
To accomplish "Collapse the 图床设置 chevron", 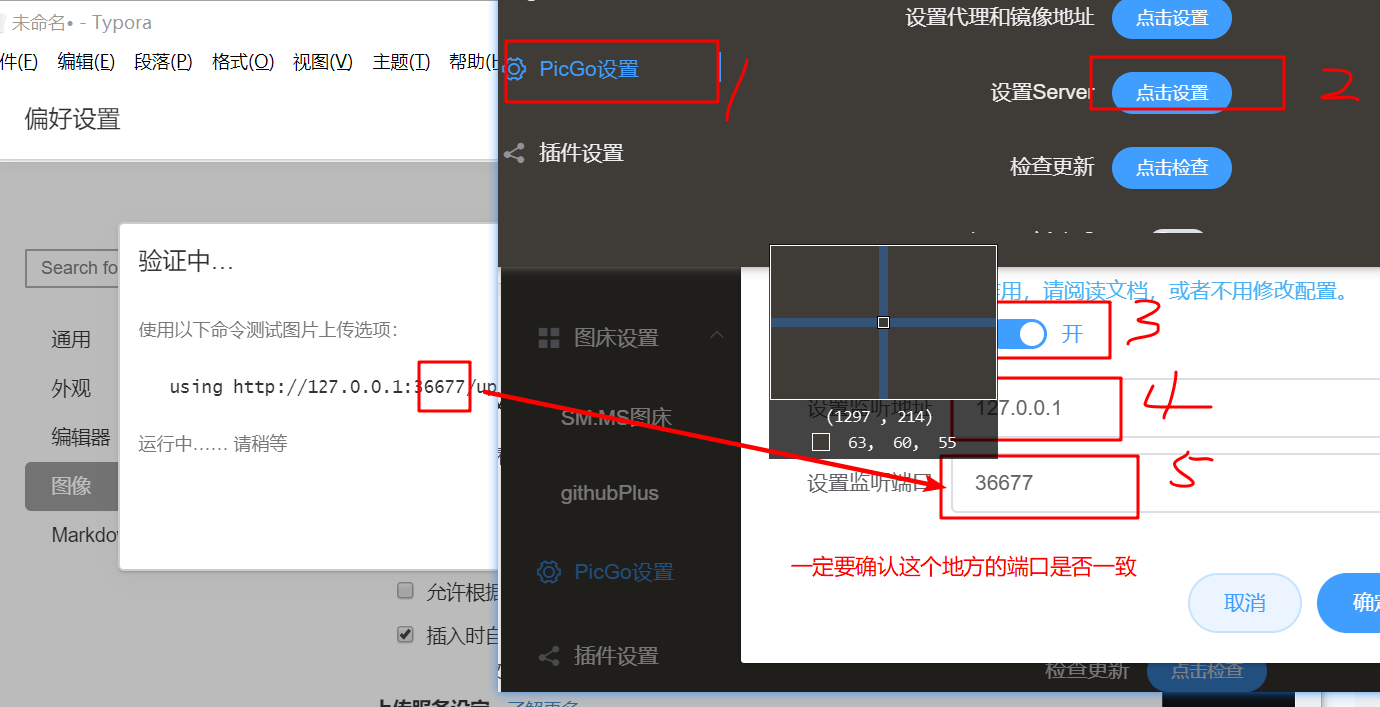I will (x=717, y=335).
